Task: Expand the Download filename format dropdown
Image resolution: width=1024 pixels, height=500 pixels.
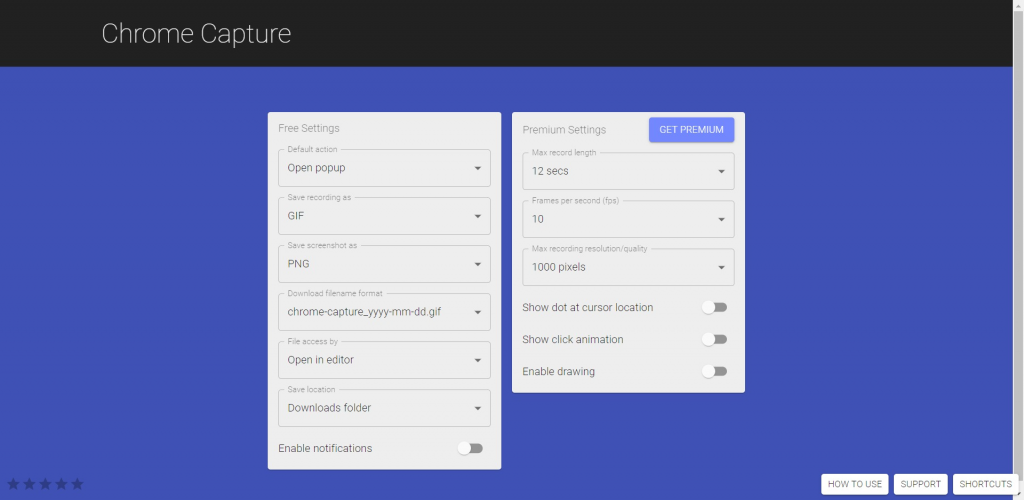Action: click(384, 312)
